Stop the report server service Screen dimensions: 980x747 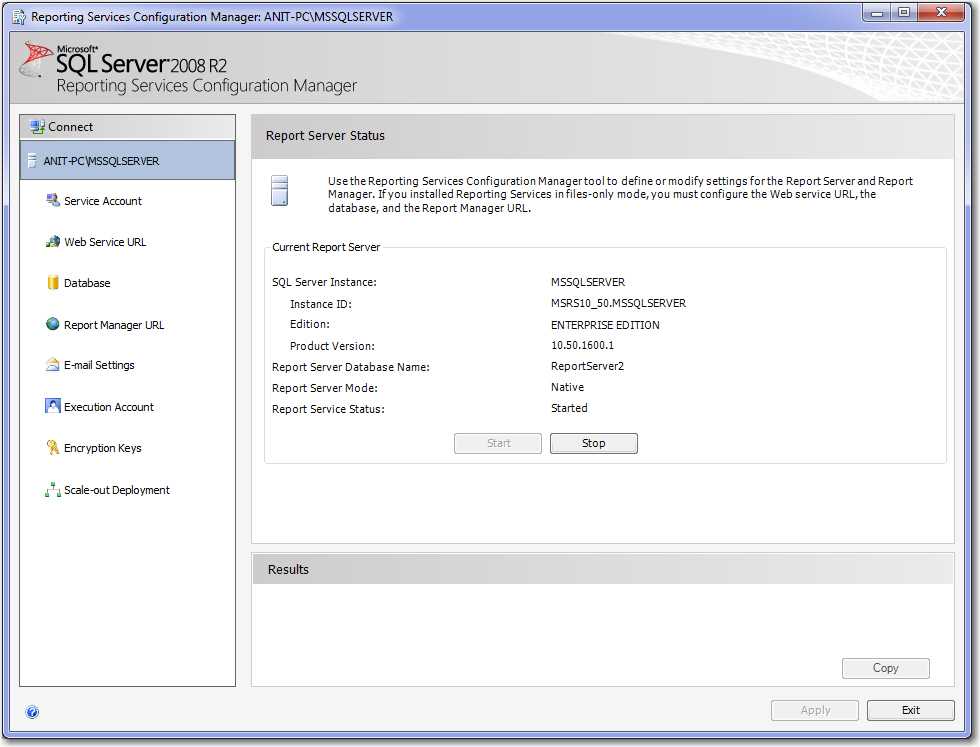click(593, 443)
